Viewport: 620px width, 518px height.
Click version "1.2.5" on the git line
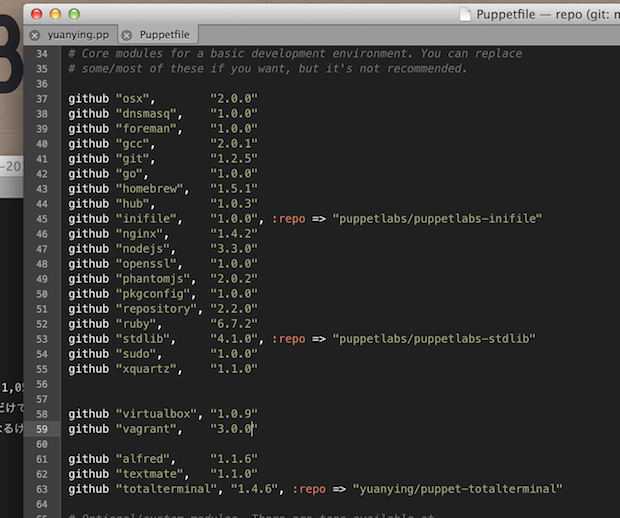pyautogui.click(x=234, y=159)
